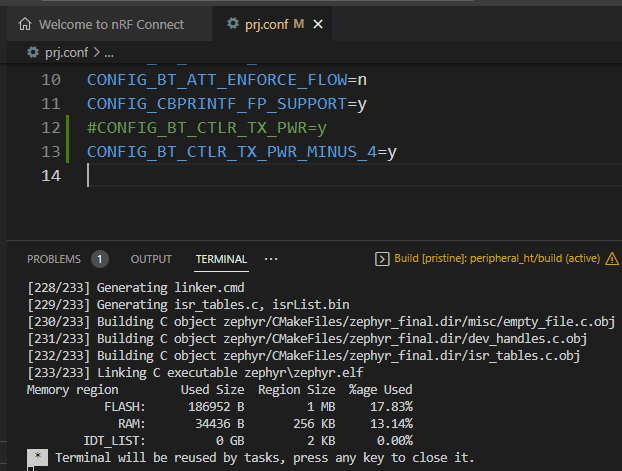The image size is (622, 471).
Task: Click the gear icon in the breadcrumb
Action: point(32,52)
